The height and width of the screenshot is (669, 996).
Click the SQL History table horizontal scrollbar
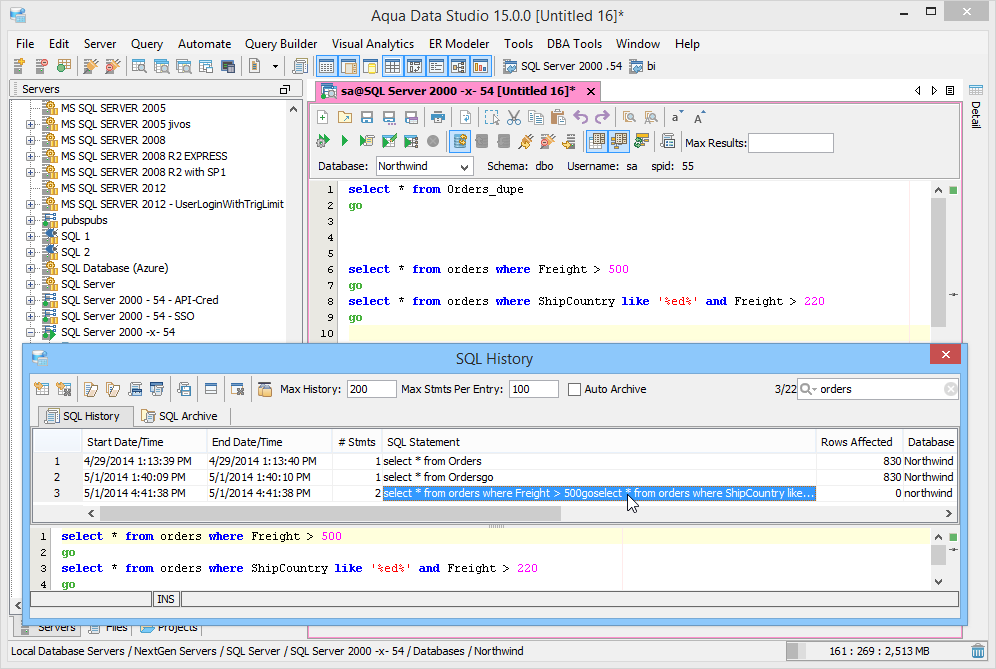[x=330, y=513]
